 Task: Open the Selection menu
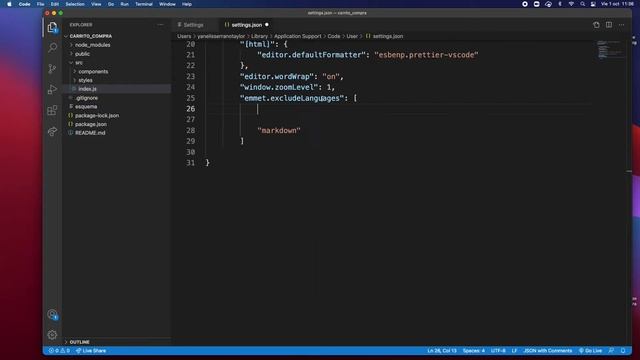(x=75, y=4)
